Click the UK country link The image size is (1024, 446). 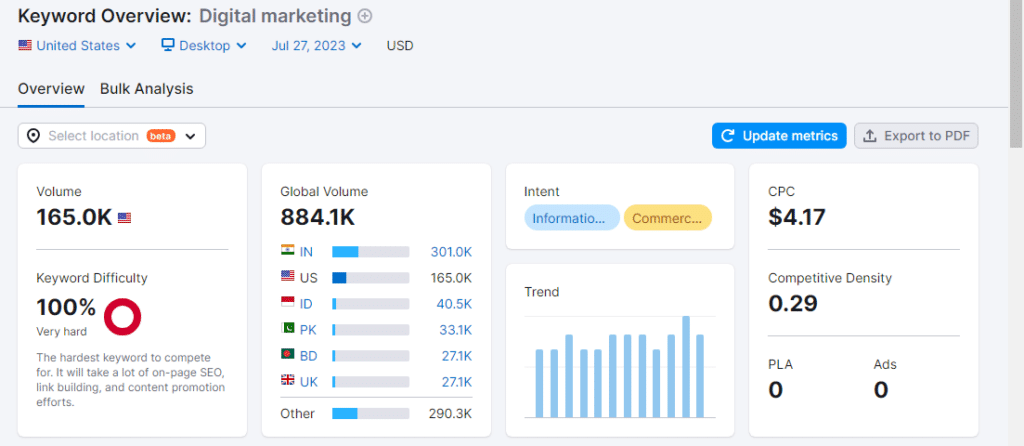click(x=309, y=382)
